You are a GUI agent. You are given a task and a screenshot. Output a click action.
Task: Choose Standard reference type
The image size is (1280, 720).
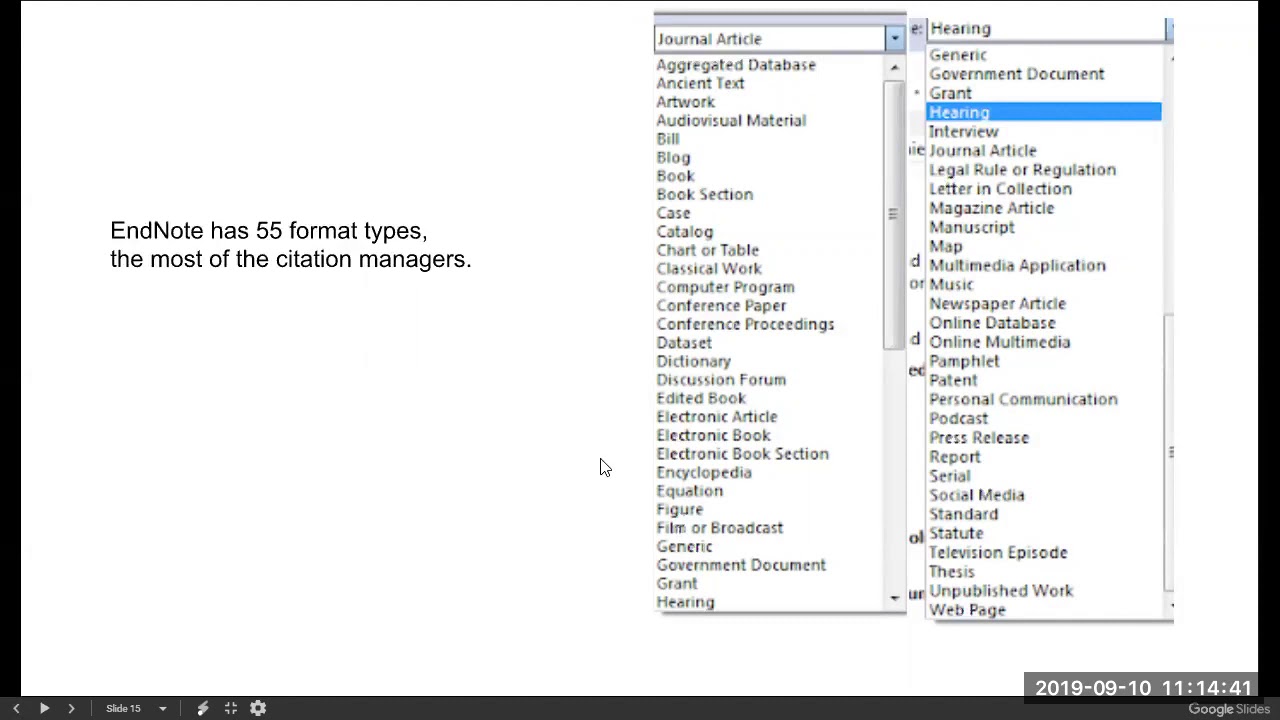tap(963, 513)
